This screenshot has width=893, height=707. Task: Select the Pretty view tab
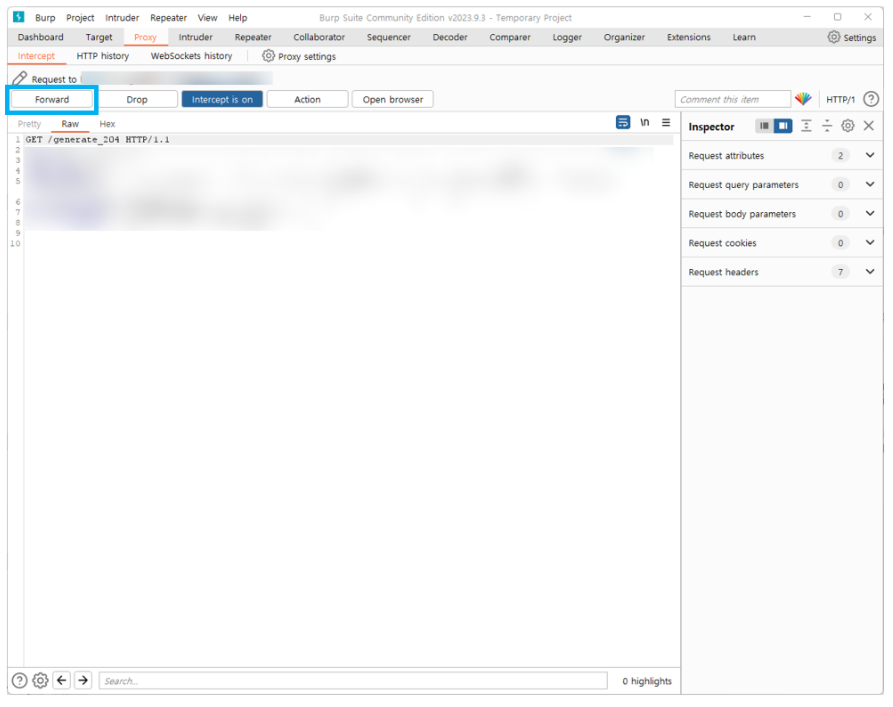(x=29, y=124)
